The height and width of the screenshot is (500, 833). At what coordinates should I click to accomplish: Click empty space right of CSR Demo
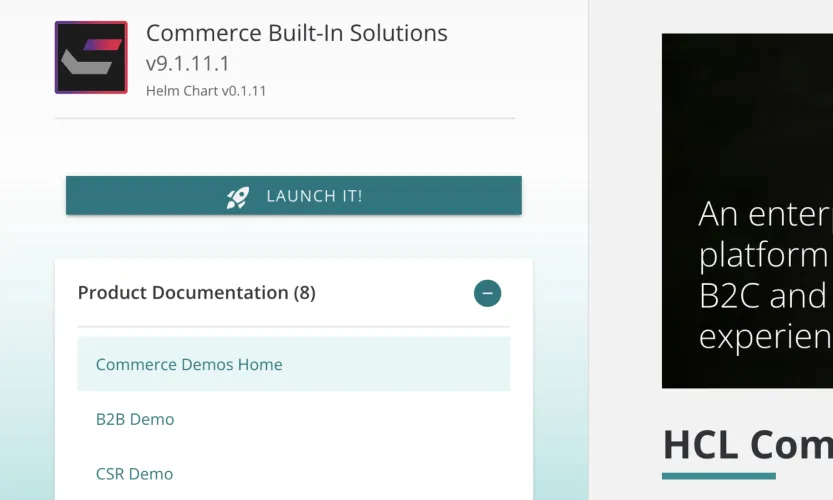coord(350,474)
